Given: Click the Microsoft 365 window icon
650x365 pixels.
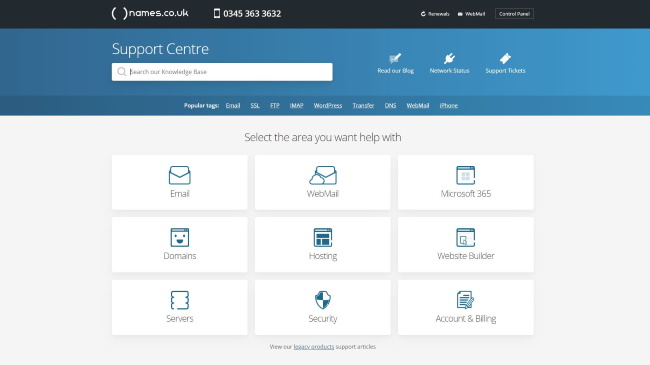Looking at the screenshot, I should pyautogui.click(x=466, y=175).
